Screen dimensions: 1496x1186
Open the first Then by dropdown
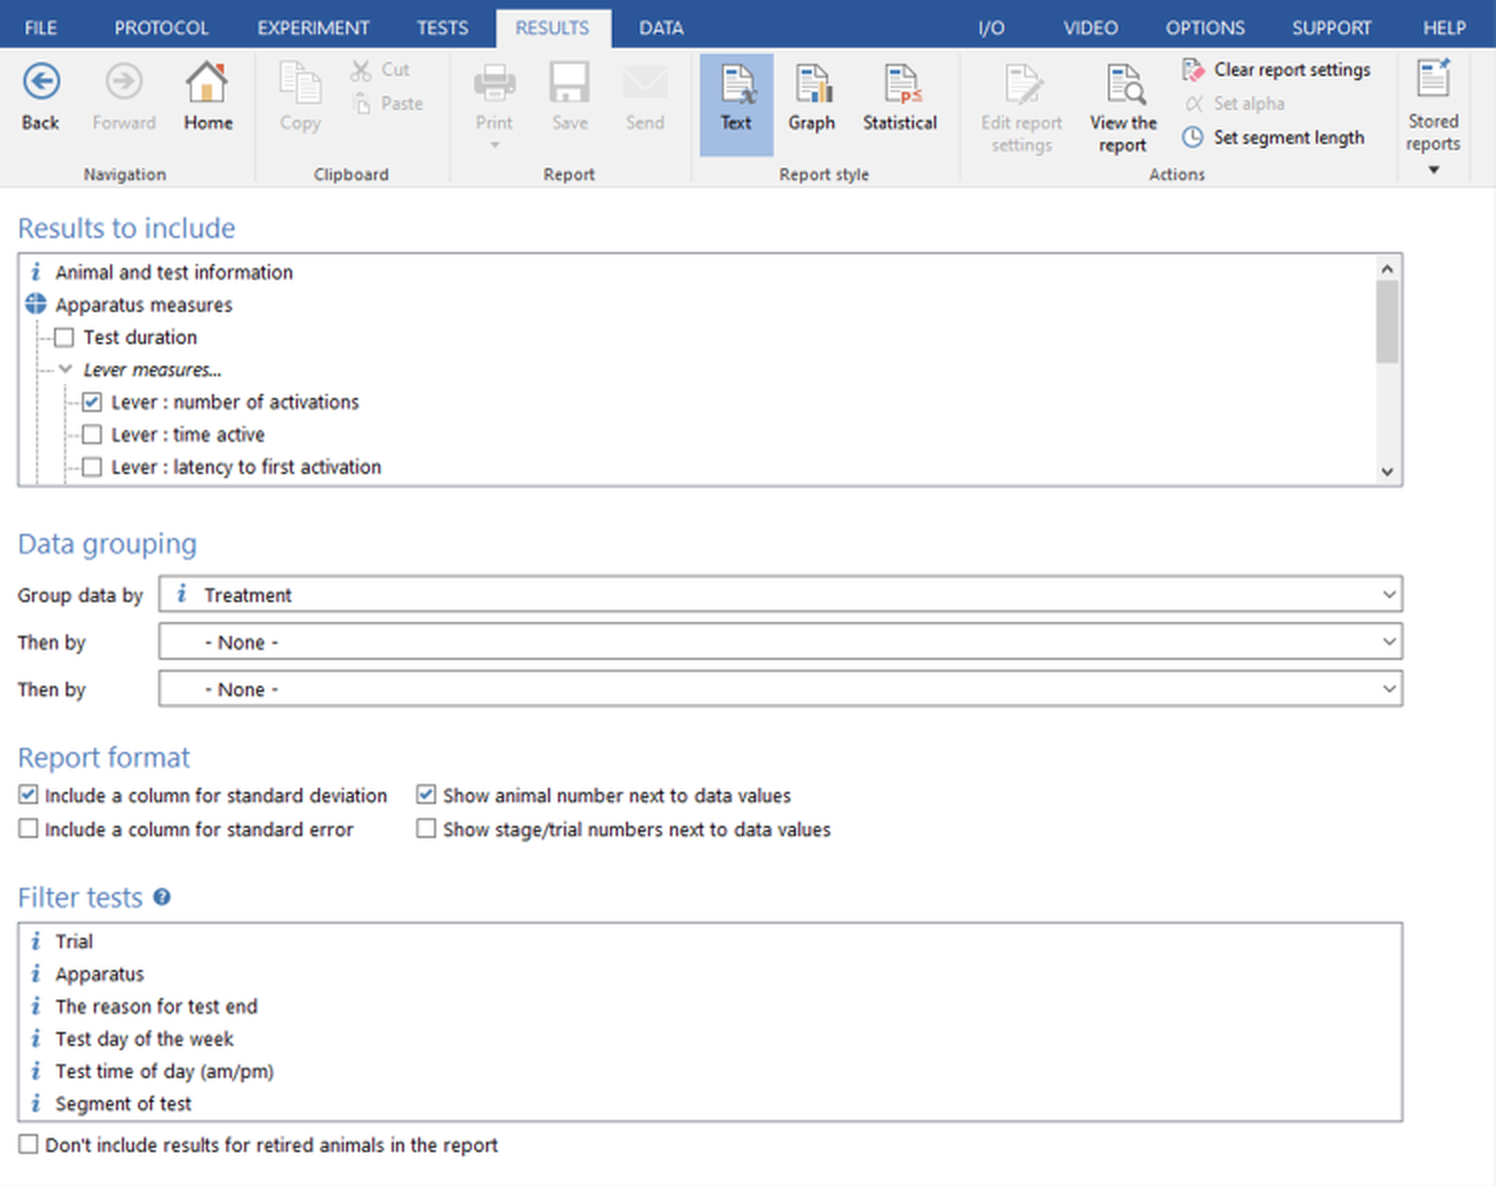pyautogui.click(x=780, y=641)
